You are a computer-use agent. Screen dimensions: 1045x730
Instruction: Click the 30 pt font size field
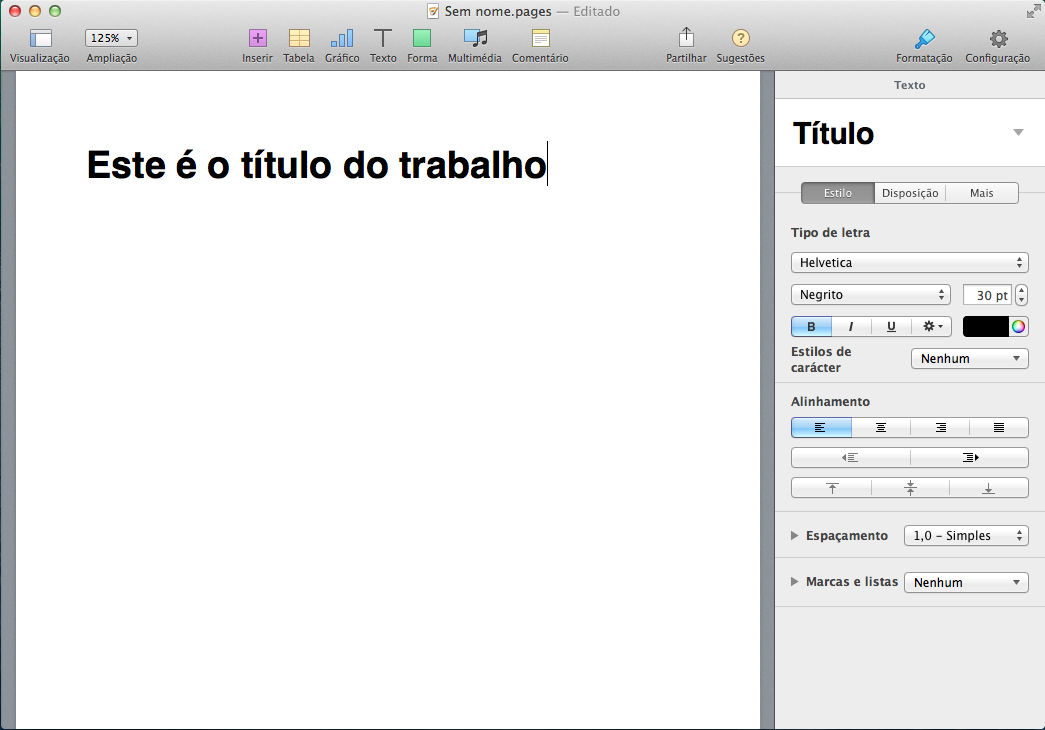[988, 295]
